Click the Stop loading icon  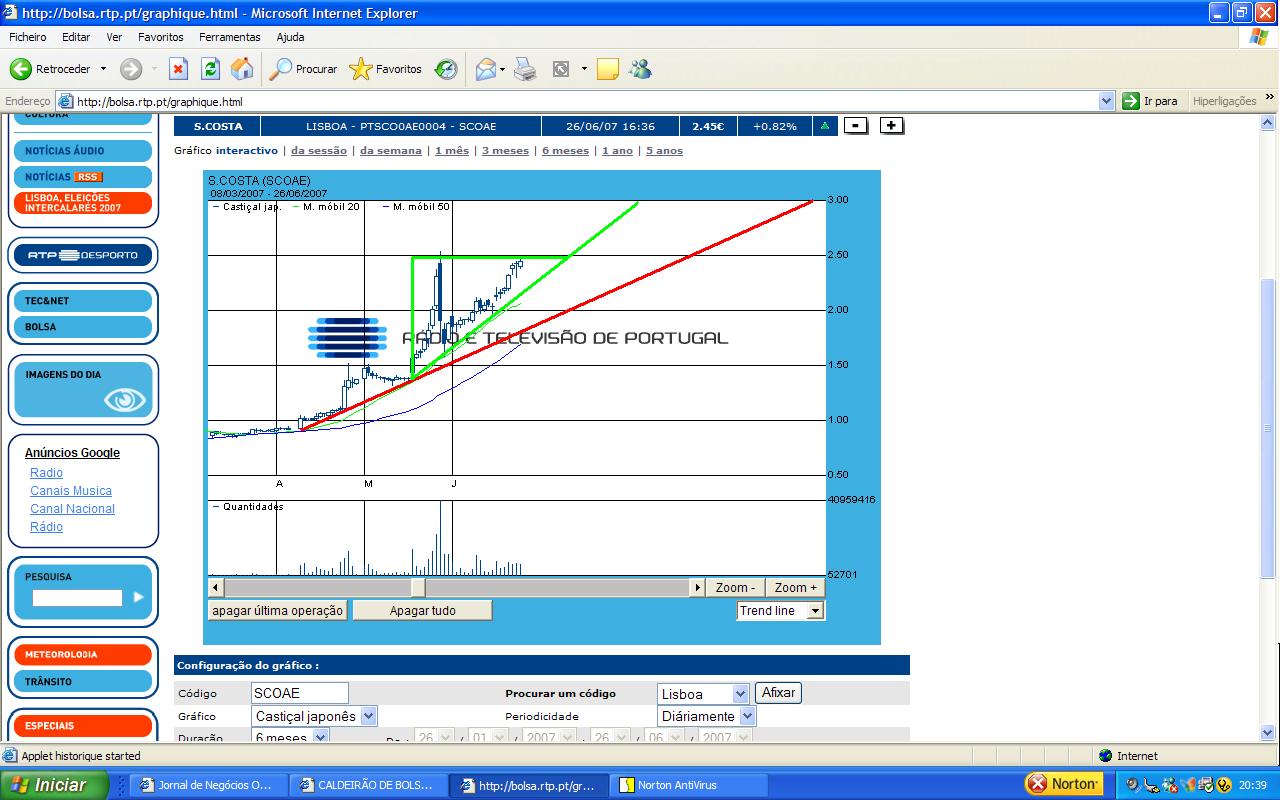[x=178, y=69]
